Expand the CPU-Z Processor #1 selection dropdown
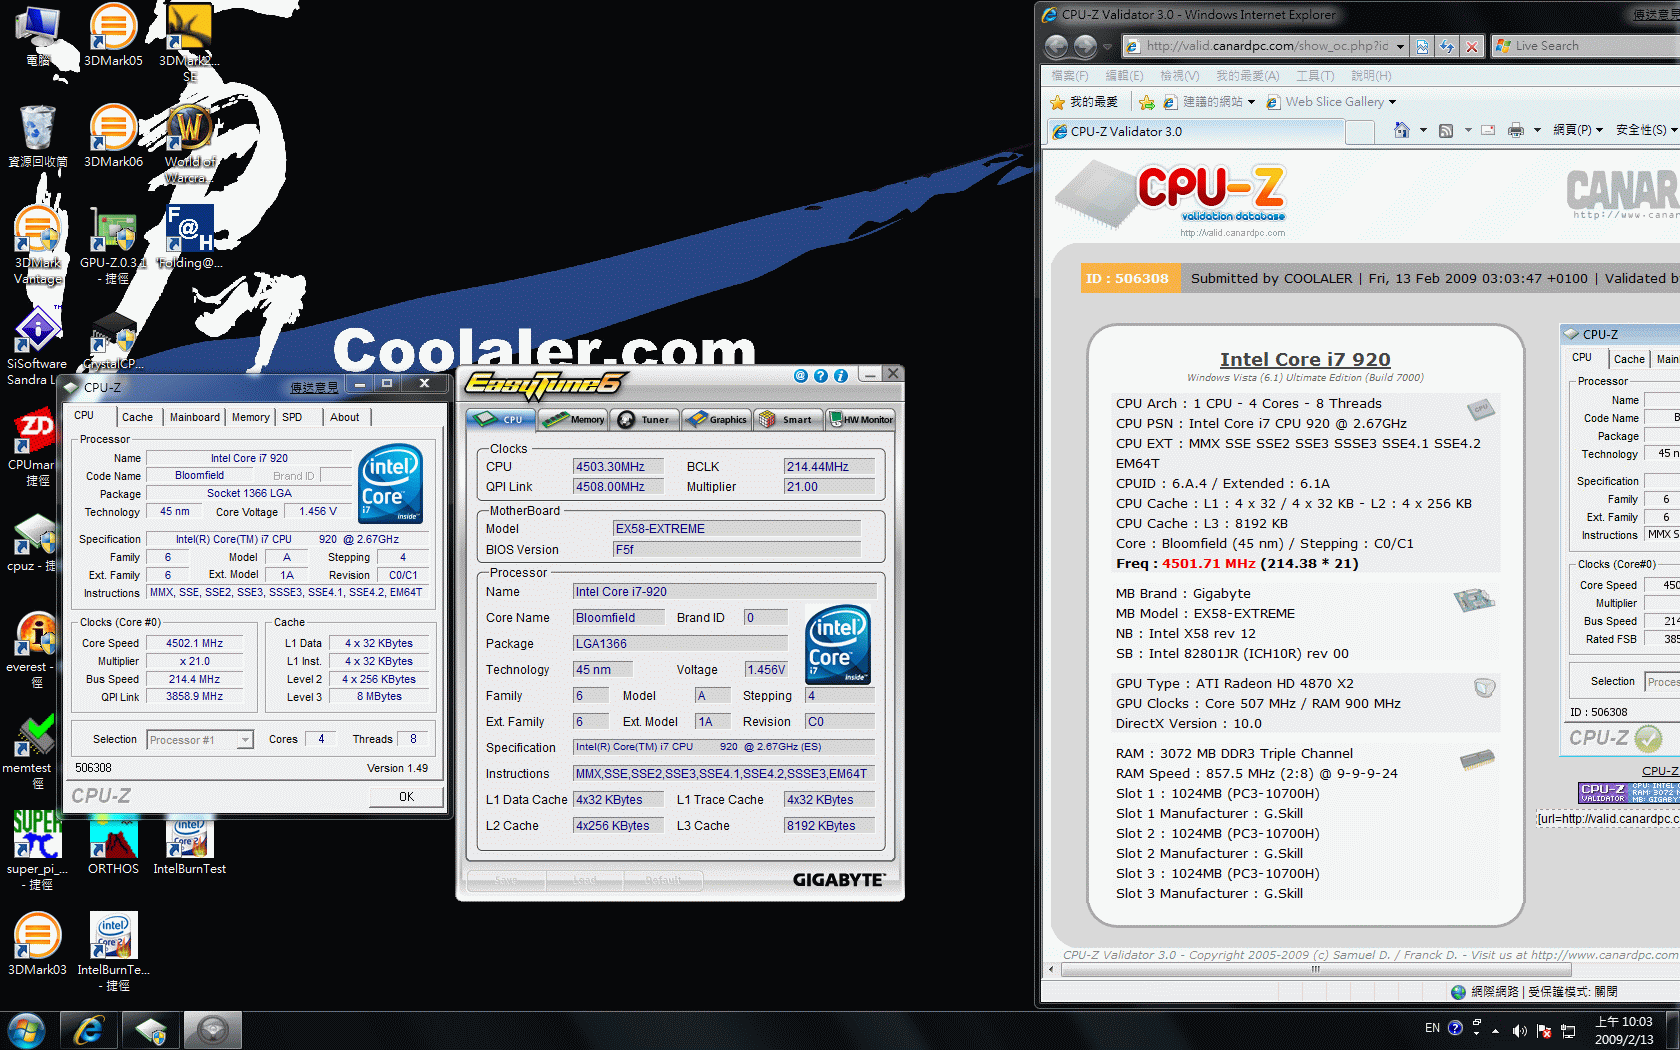The image size is (1680, 1050). [x=245, y=739]
